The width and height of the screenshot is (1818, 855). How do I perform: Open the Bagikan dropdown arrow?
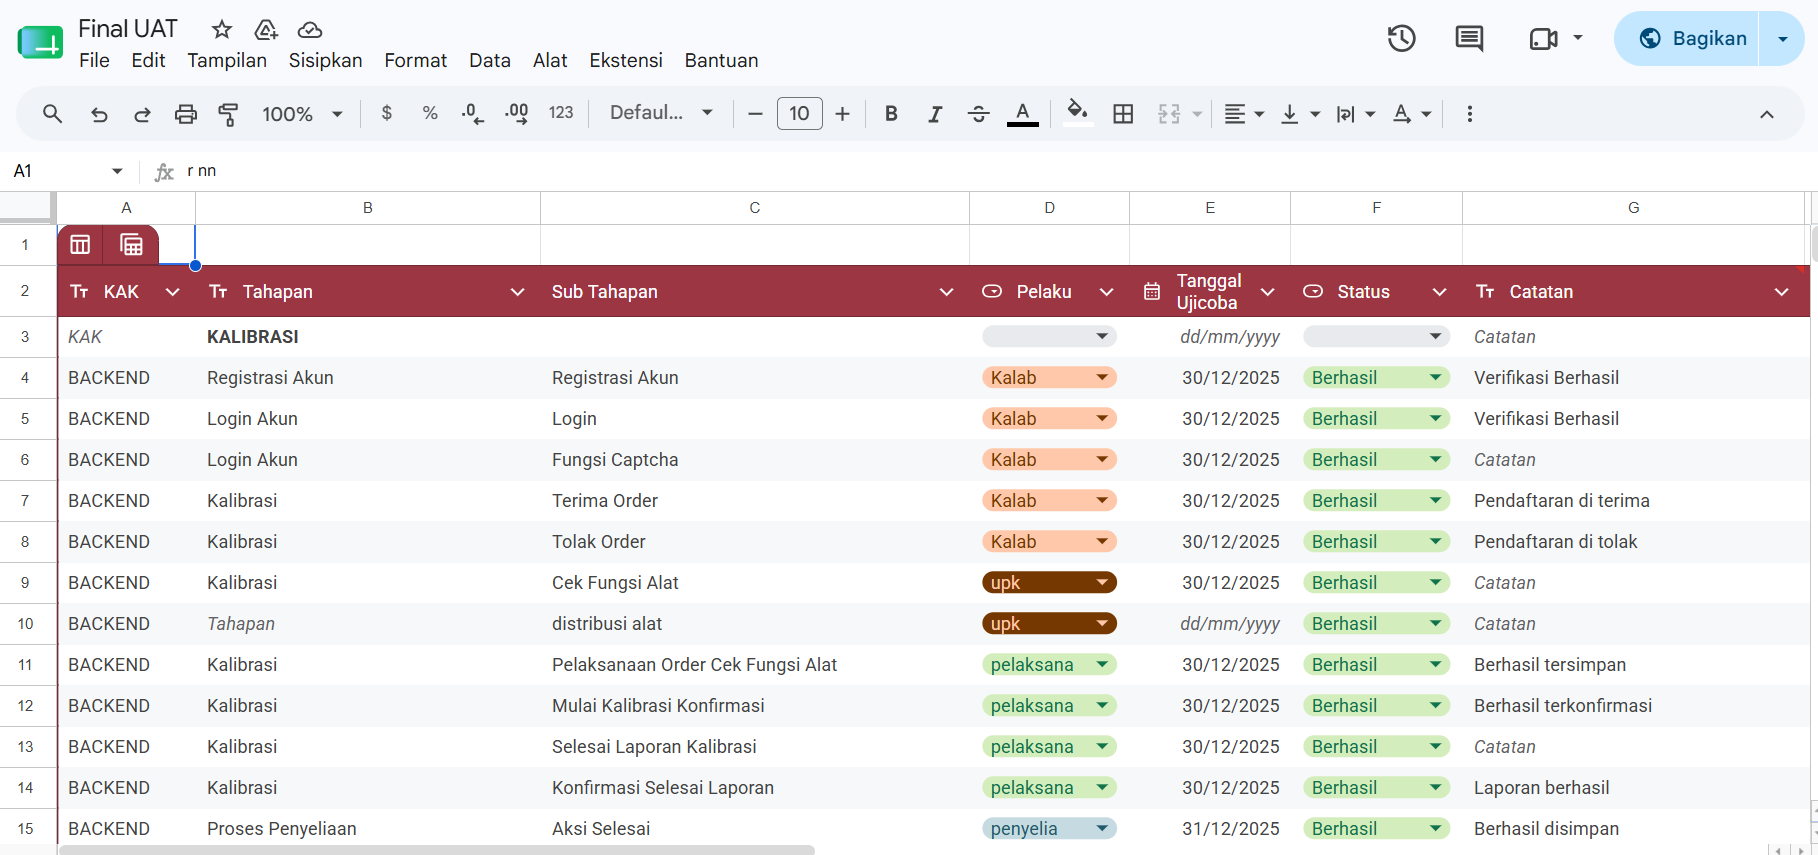[x=1782, y=38]
